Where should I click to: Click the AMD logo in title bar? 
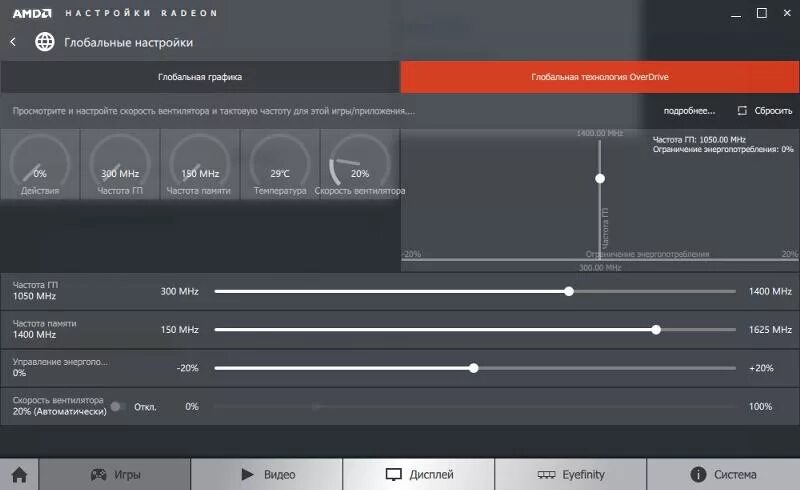(x=32, y=13)
